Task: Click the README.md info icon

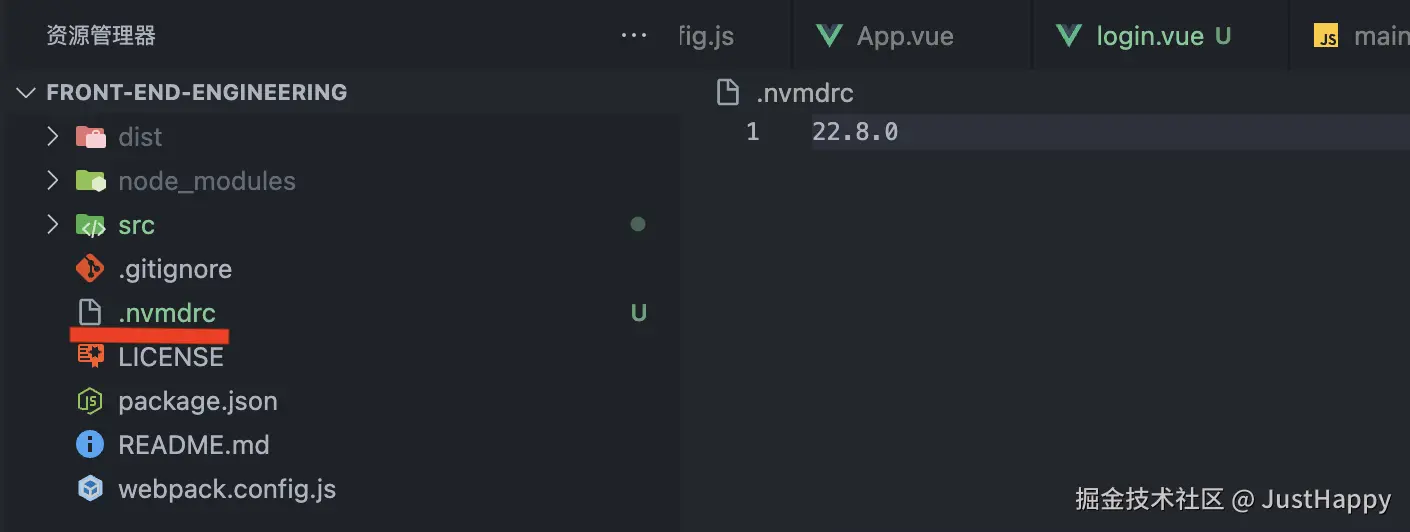Action: pyautogui.click(x=90, y=445)
